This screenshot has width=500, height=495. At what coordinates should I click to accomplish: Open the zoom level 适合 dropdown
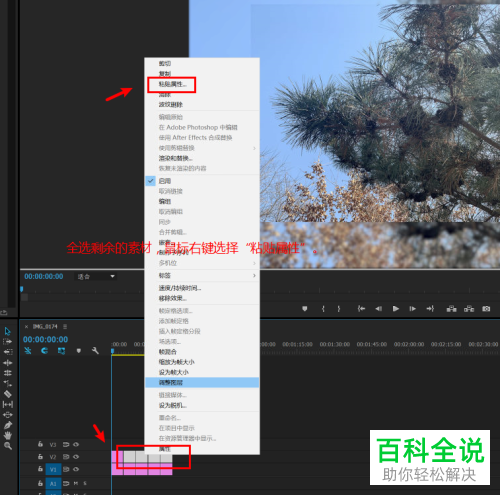[95, 276]
